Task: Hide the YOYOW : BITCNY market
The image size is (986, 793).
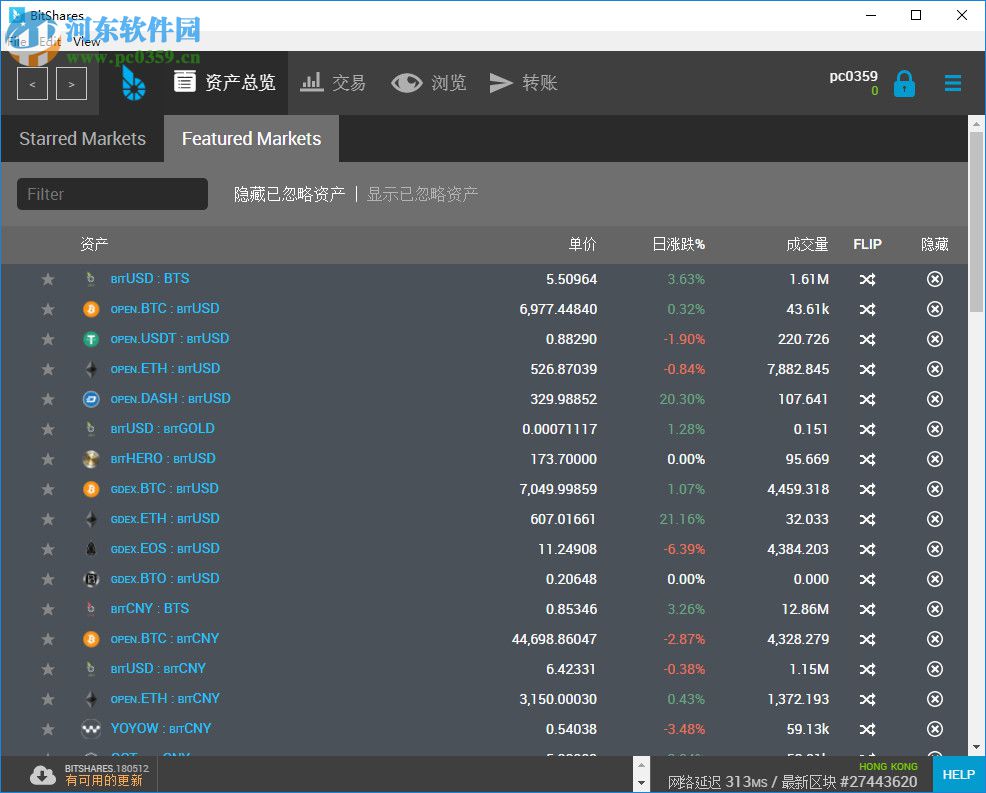Action: [934, 729]
